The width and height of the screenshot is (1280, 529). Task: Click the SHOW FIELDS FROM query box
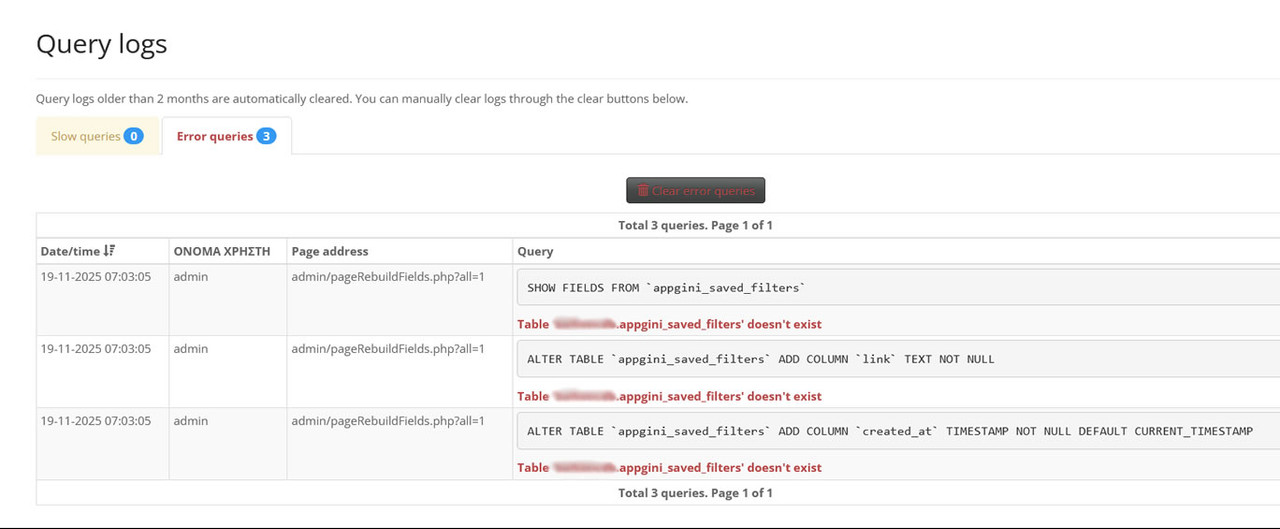[x=898, y=288]
